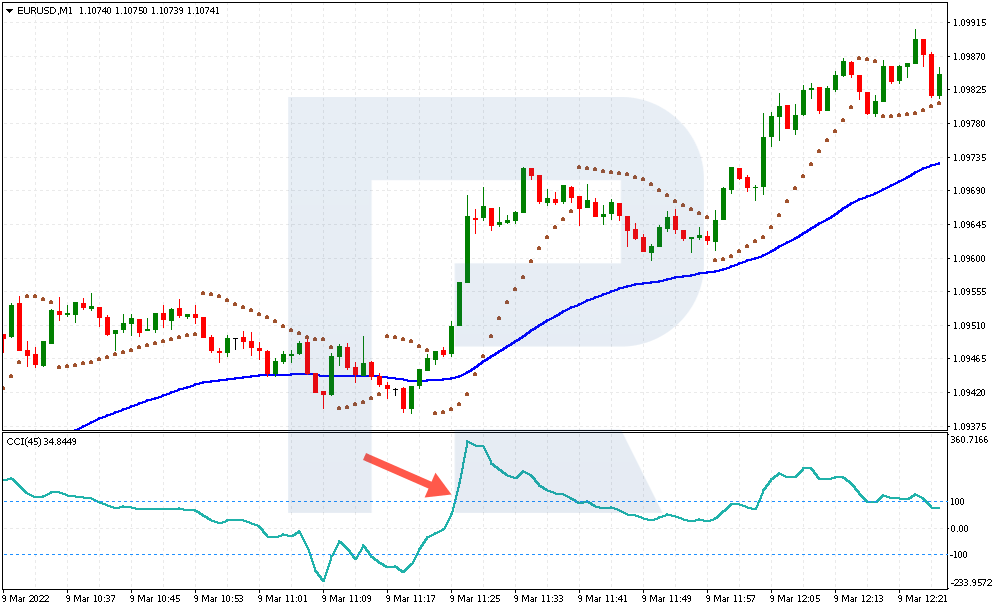The height and width of the screenshot is (610, 993).
Task: Click the -100 level label on CCI scale
Action: click(x=959, y=555)
